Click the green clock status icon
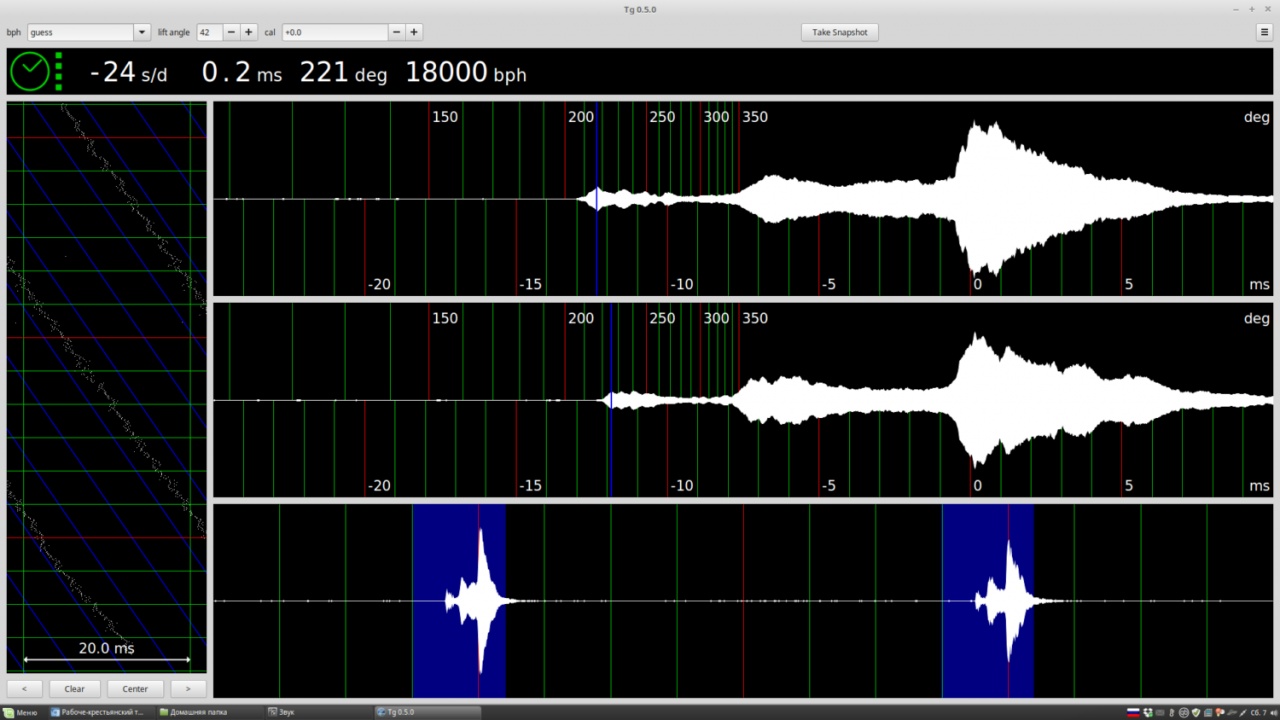The image size is (1280, 720). [30, 71]
